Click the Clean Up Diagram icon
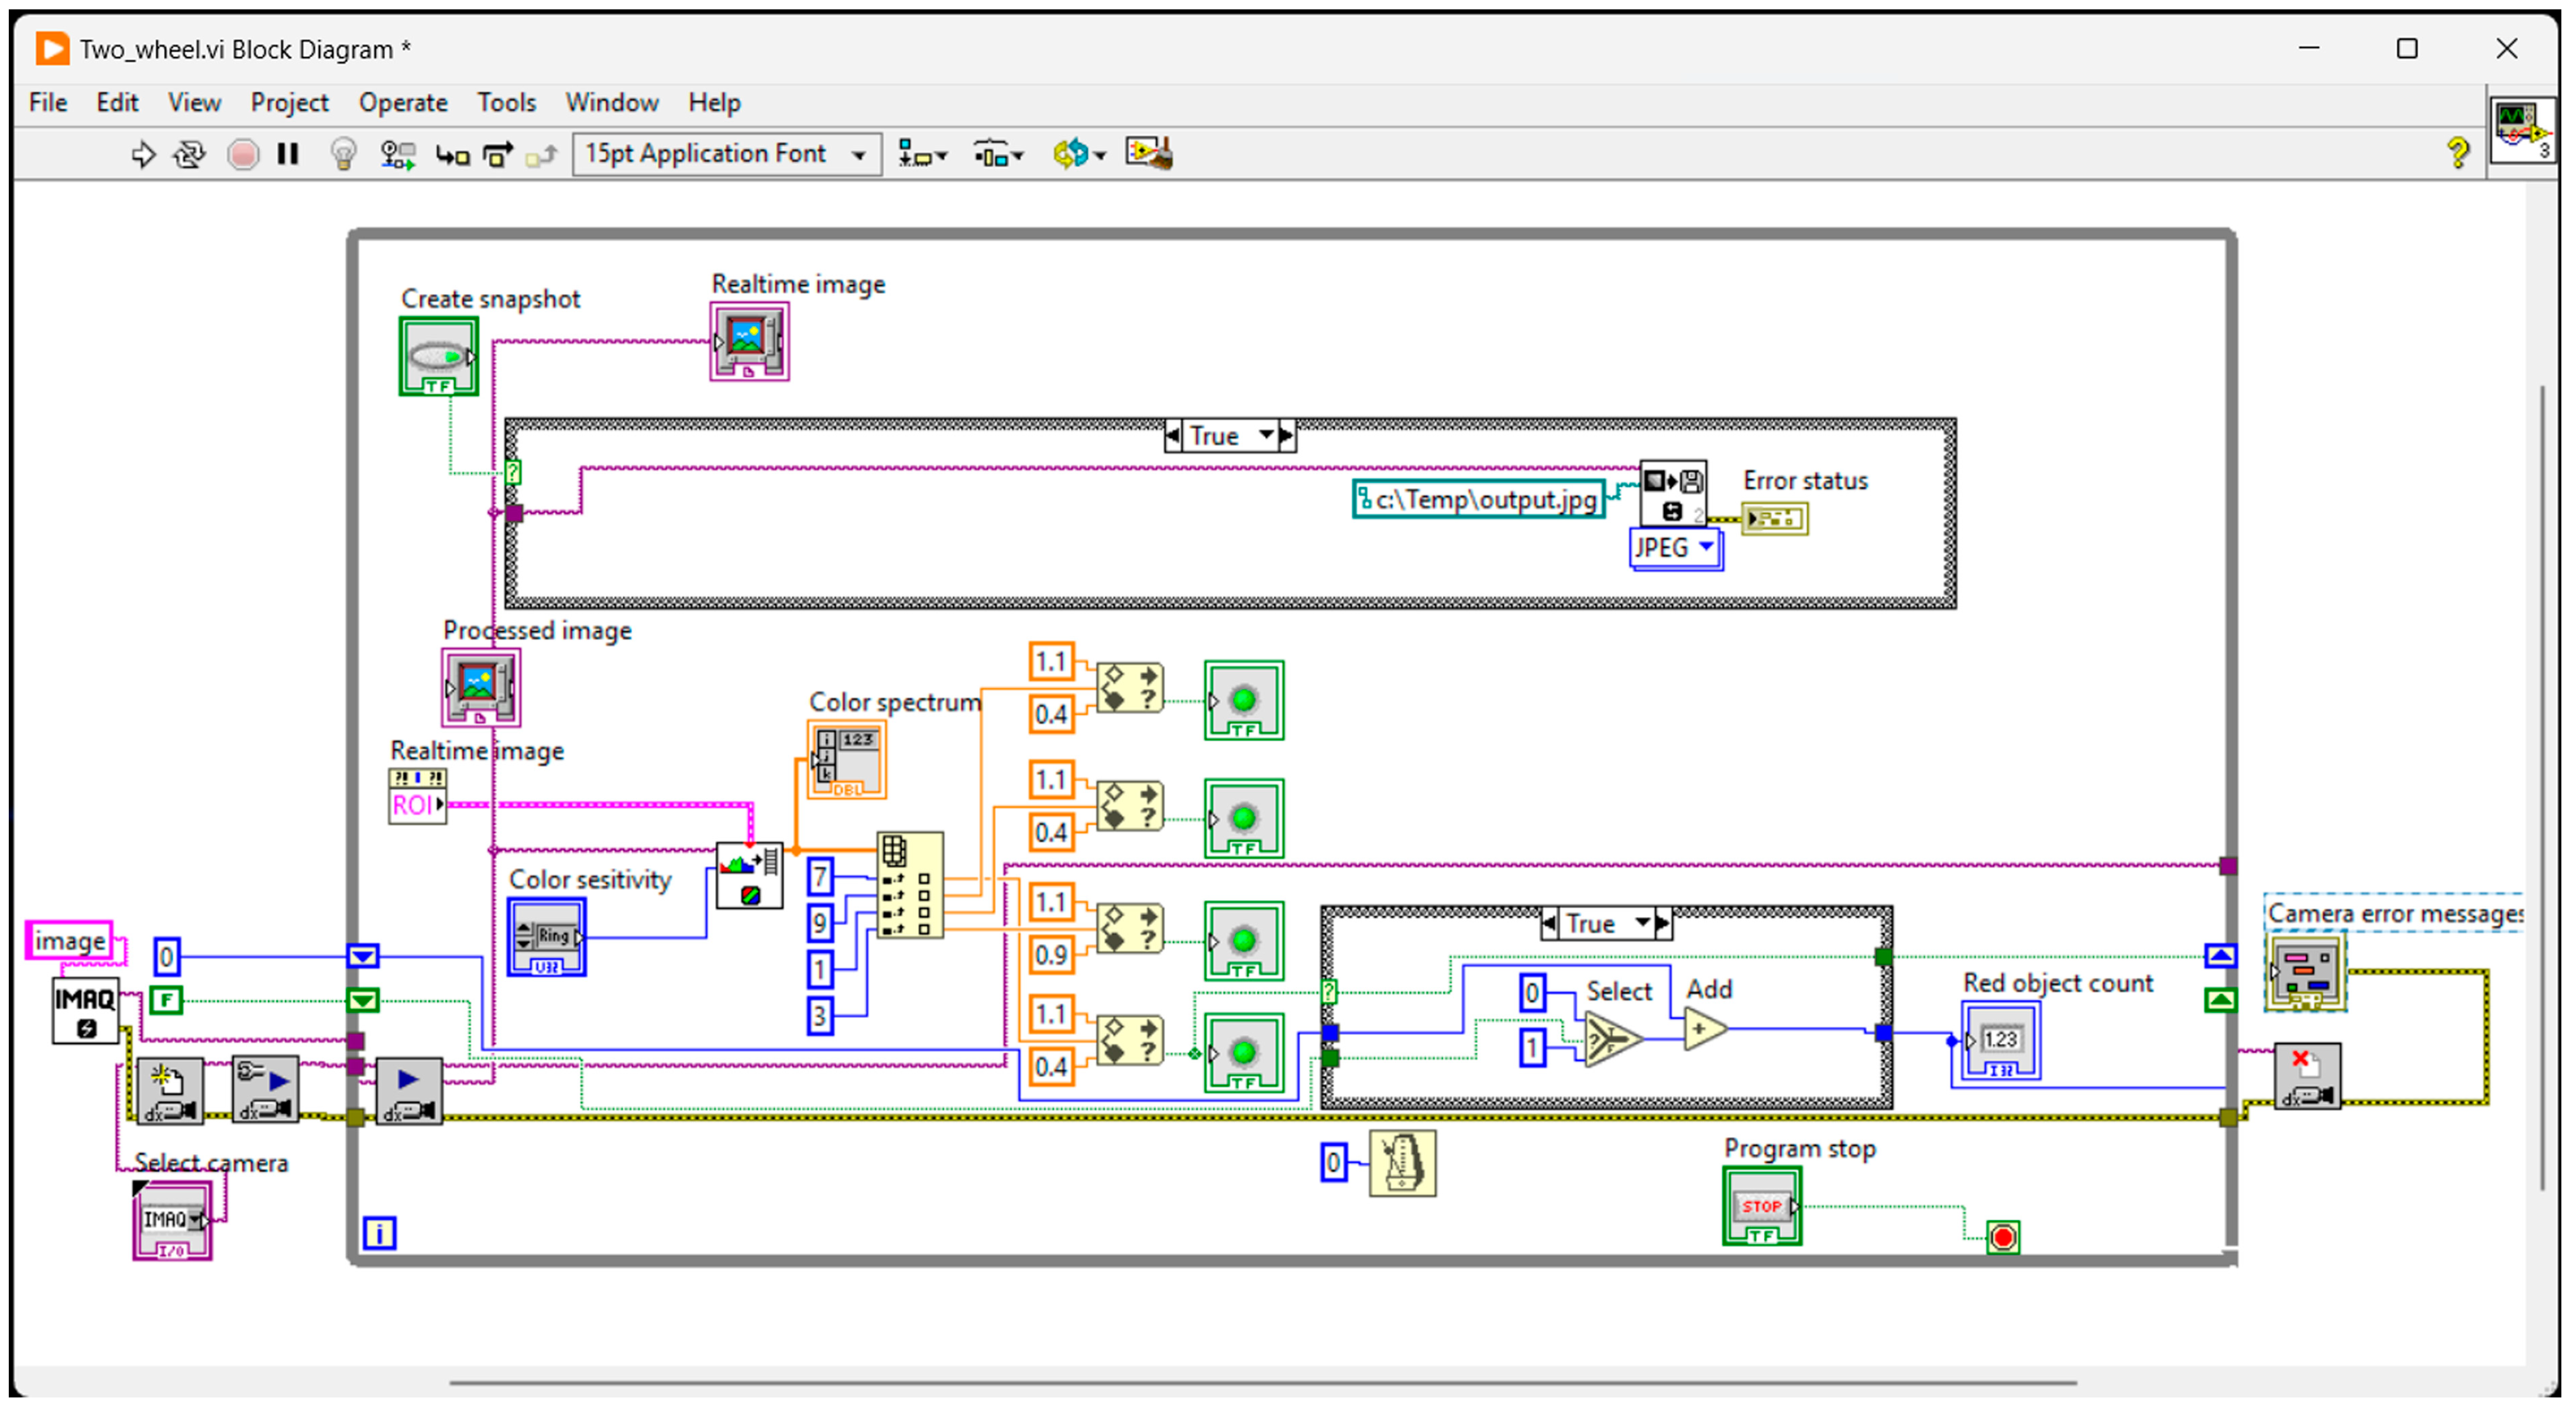 tap(1149, 154)
